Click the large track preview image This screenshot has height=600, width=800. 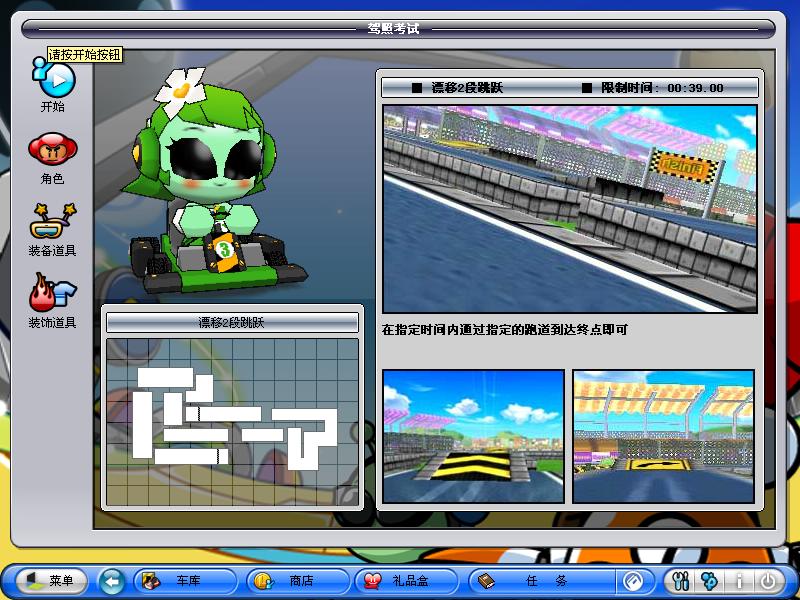569,208
